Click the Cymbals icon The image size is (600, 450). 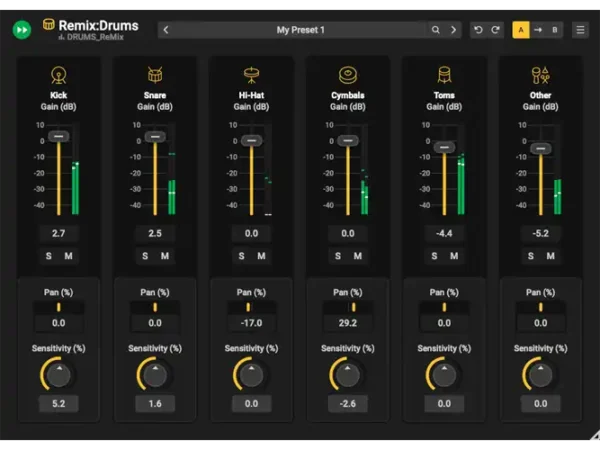tap(348, 75)
